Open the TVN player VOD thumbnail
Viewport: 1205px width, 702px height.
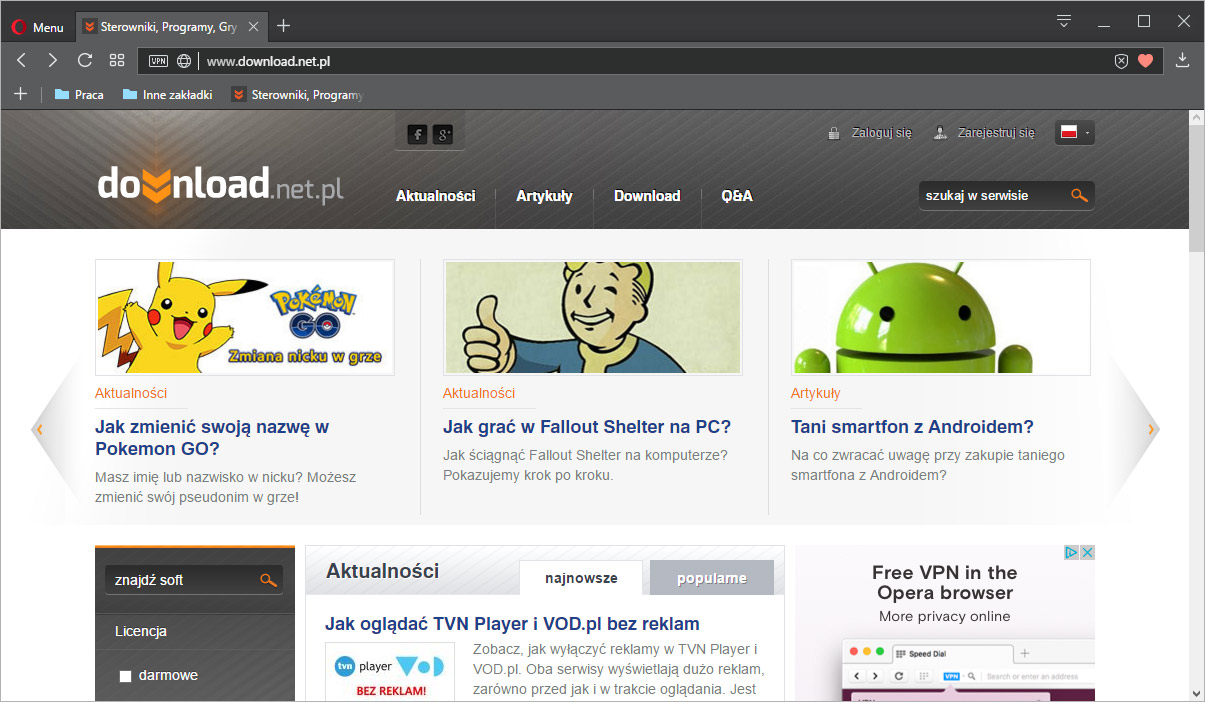pyautogui.click(x=390, y=672)
